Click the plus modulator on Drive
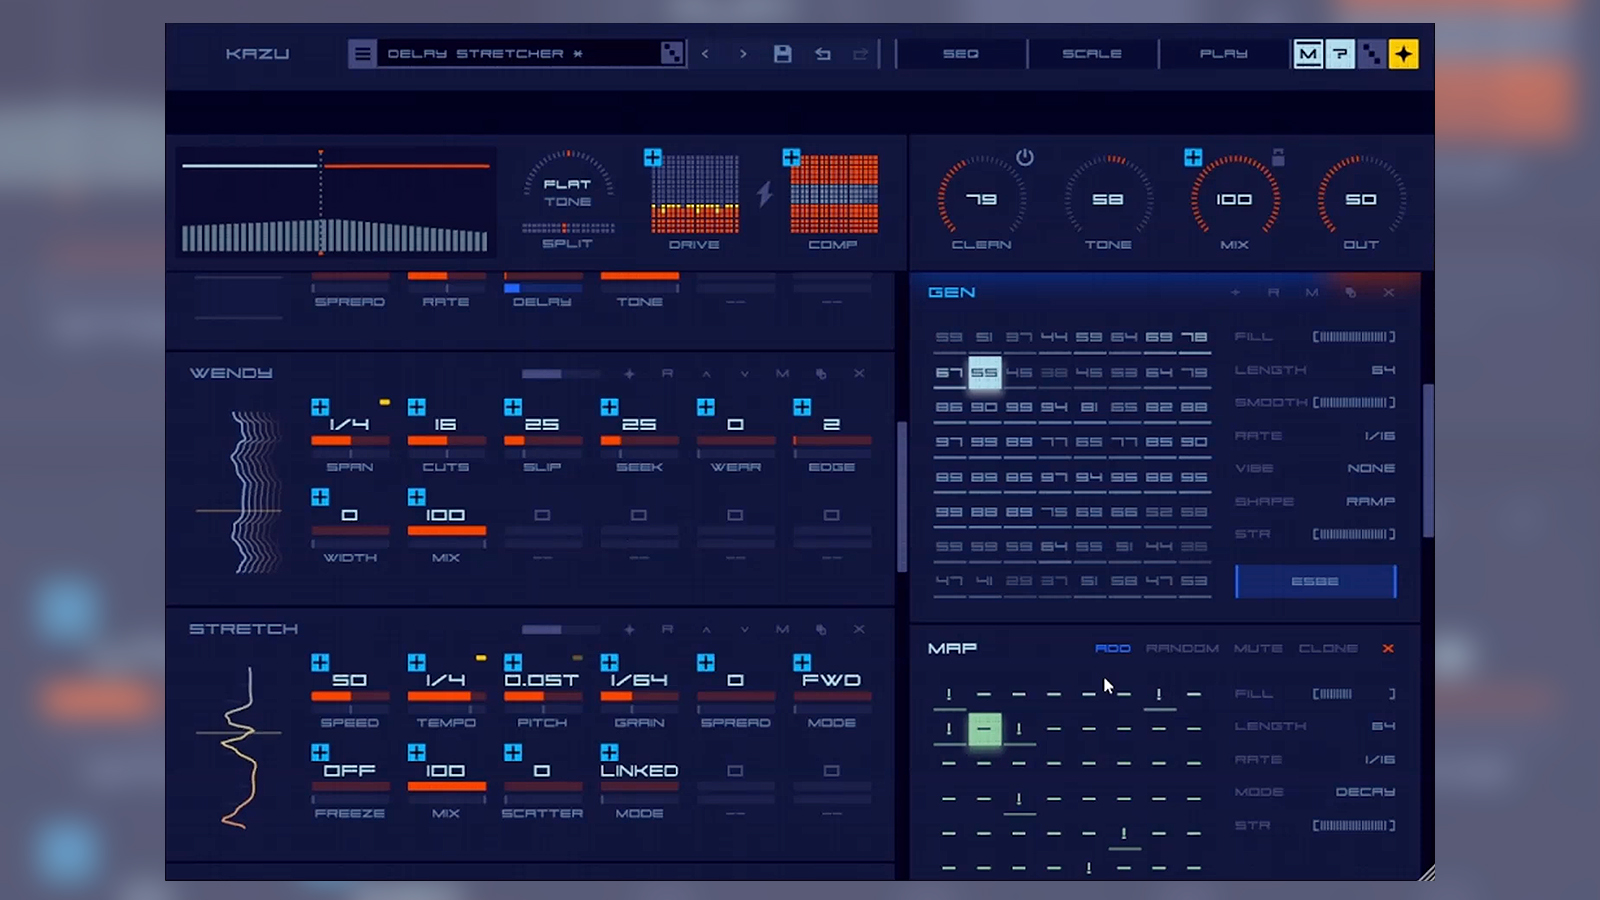Screen dimensions: 1600x900 [x=653, y=157]
